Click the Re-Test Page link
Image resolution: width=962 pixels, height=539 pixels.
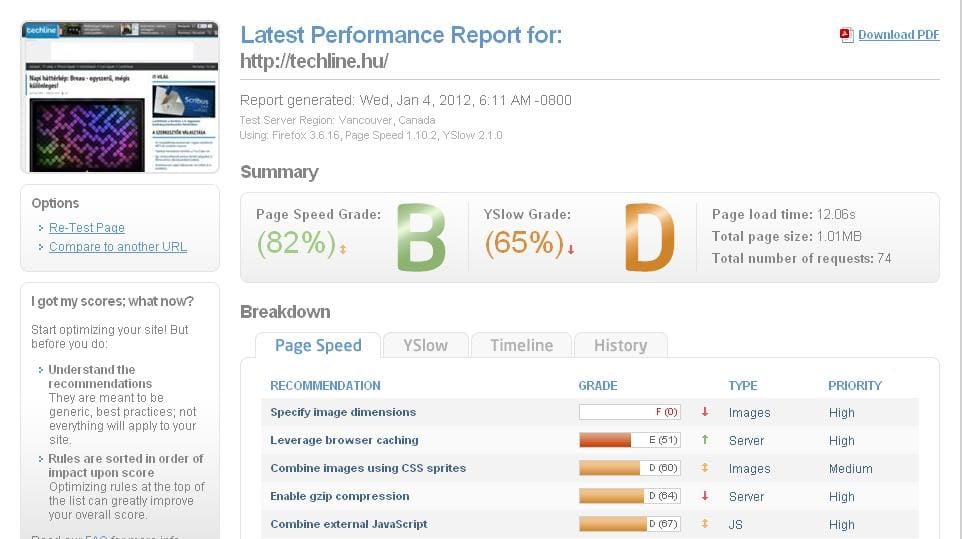click(87, 227)
